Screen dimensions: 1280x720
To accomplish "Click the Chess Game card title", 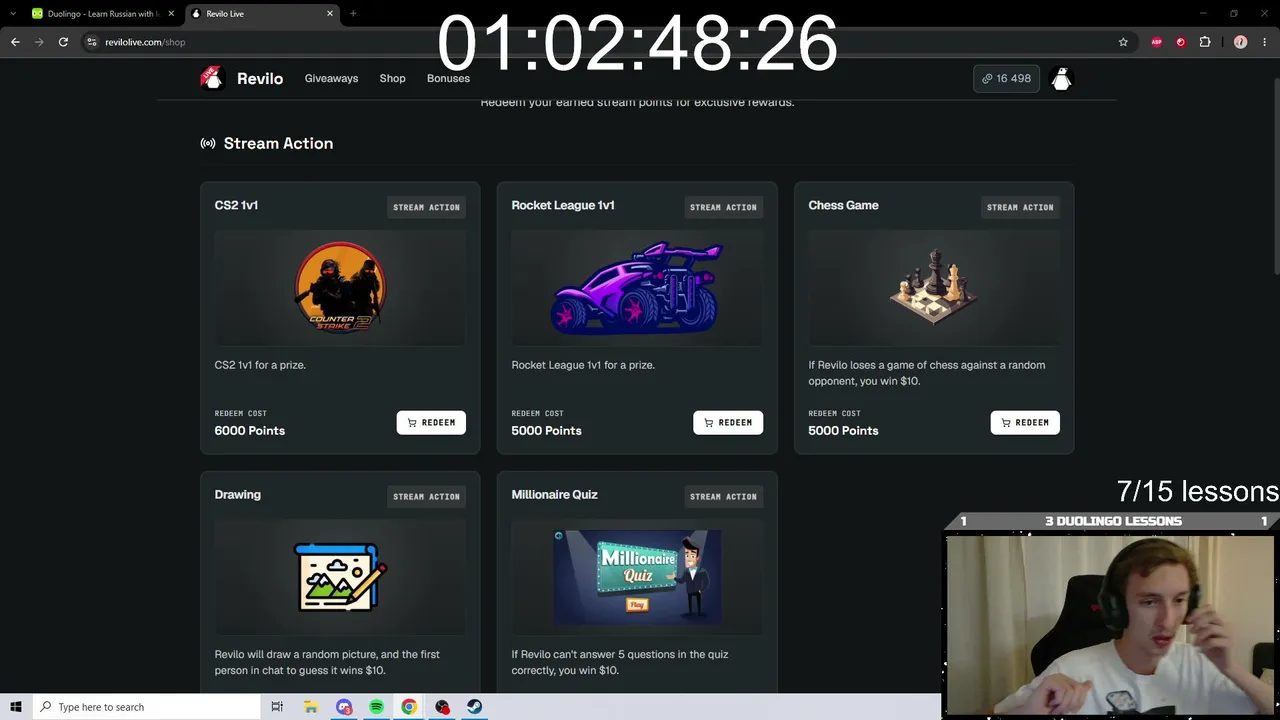I will pyautogui.click(x=843, y=205).
